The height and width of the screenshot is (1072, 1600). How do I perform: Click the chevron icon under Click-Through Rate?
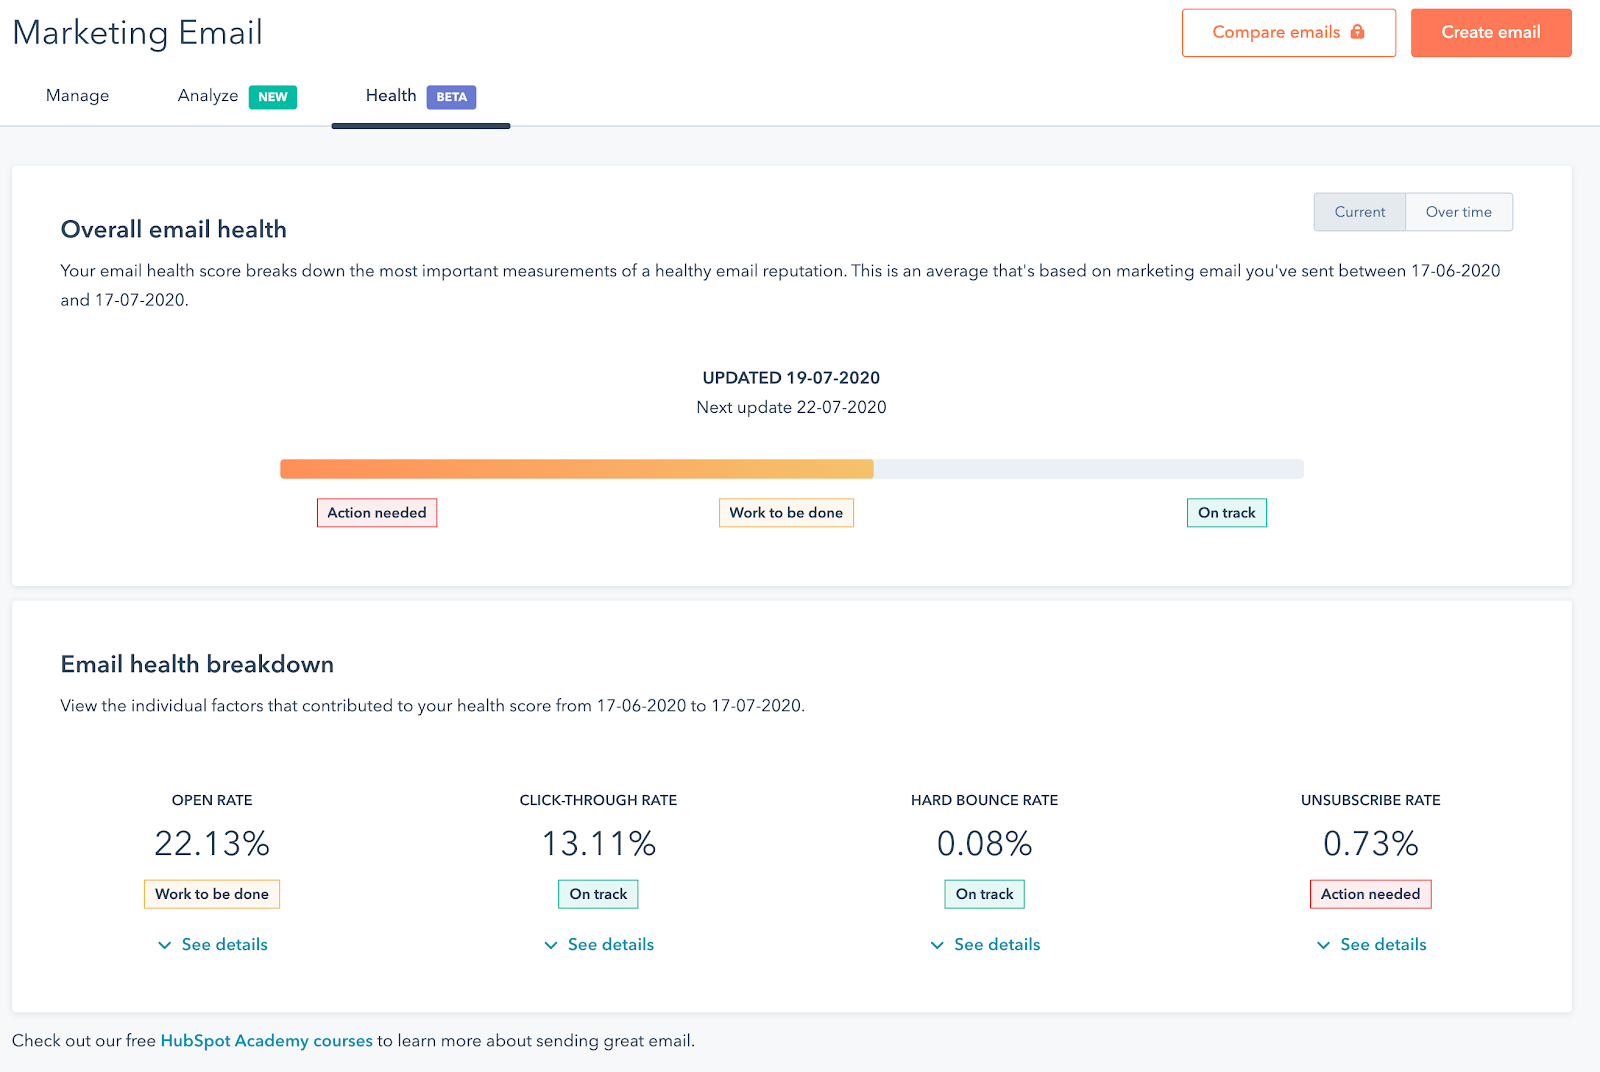551,945
